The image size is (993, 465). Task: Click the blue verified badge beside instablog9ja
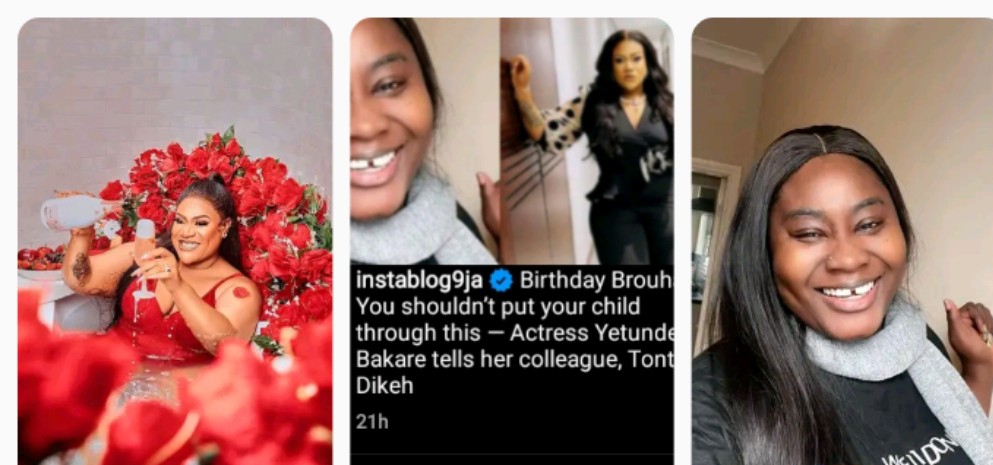tap(501, 280)
